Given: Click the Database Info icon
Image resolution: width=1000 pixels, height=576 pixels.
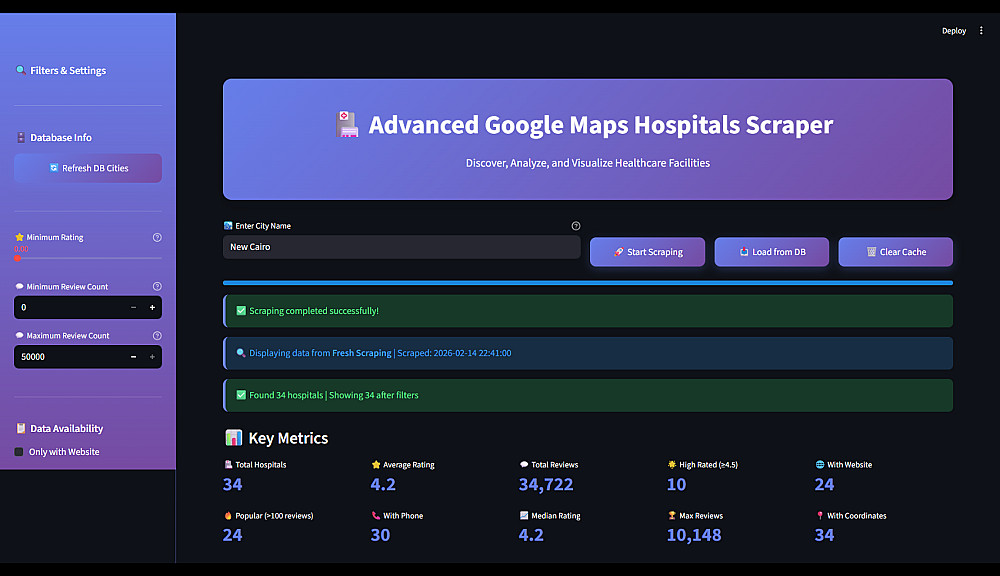Looking at the screenshot, I should coord(21,137).
